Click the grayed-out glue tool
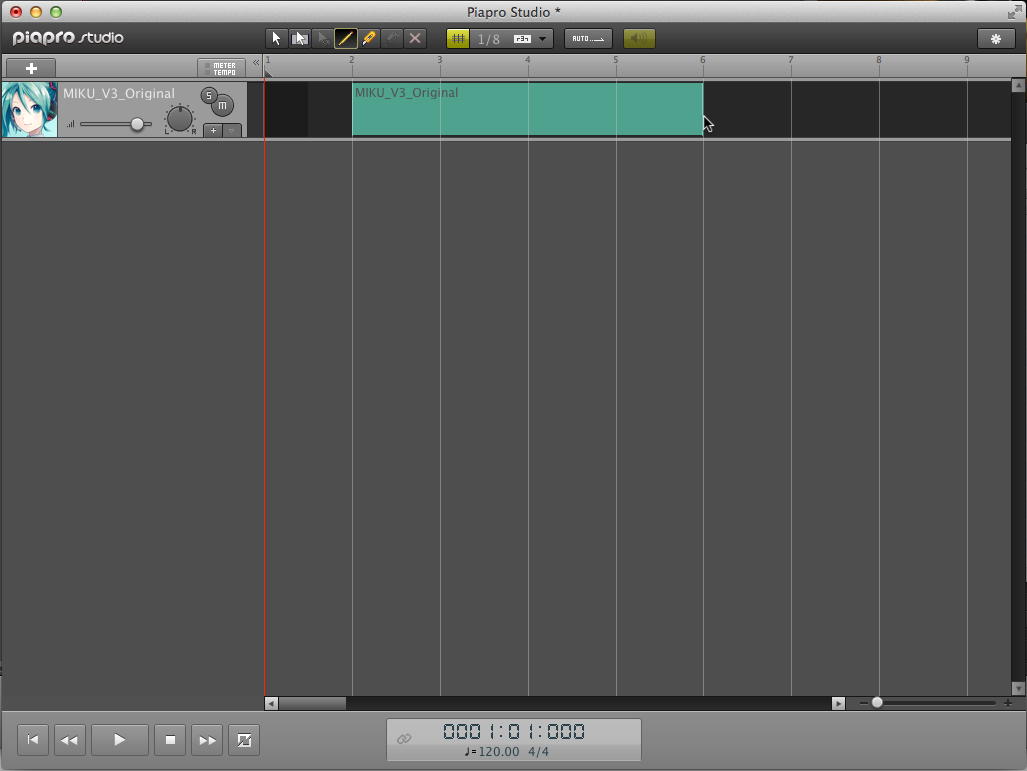 pos(392,39)
